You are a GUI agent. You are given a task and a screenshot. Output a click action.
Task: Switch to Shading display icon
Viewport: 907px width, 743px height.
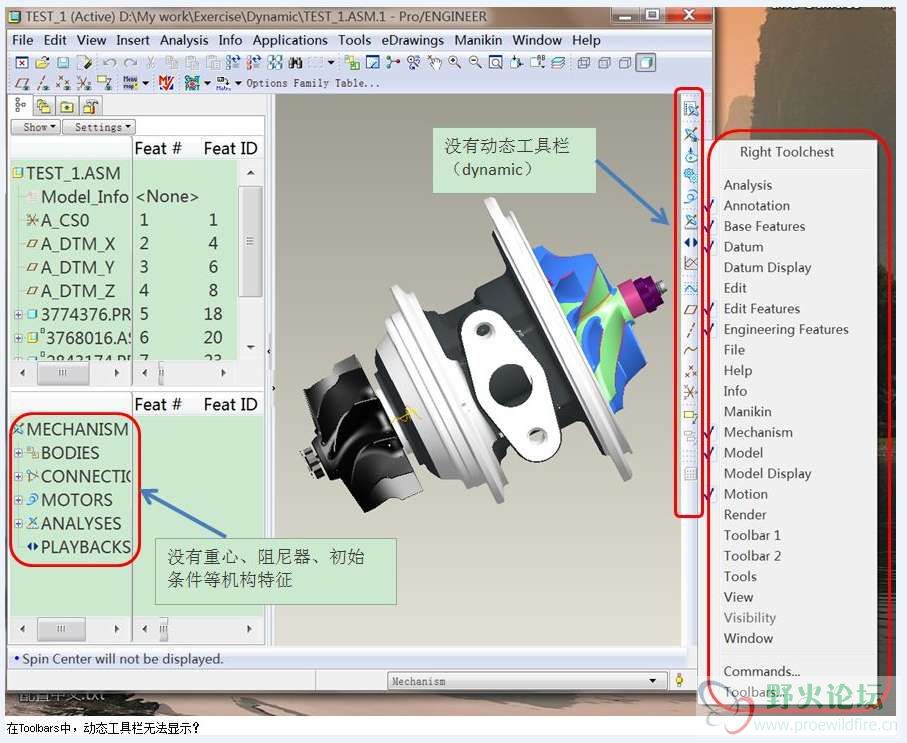646,62
